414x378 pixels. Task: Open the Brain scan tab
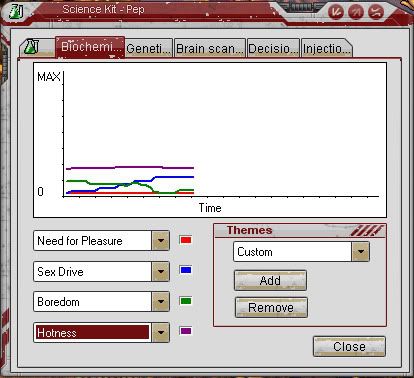click(210, 49)
